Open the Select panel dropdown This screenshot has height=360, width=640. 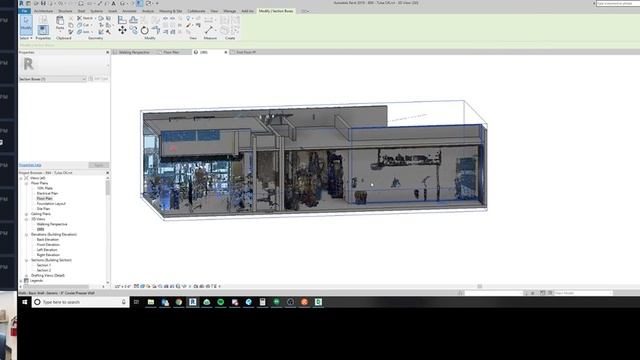click(26, 38)
